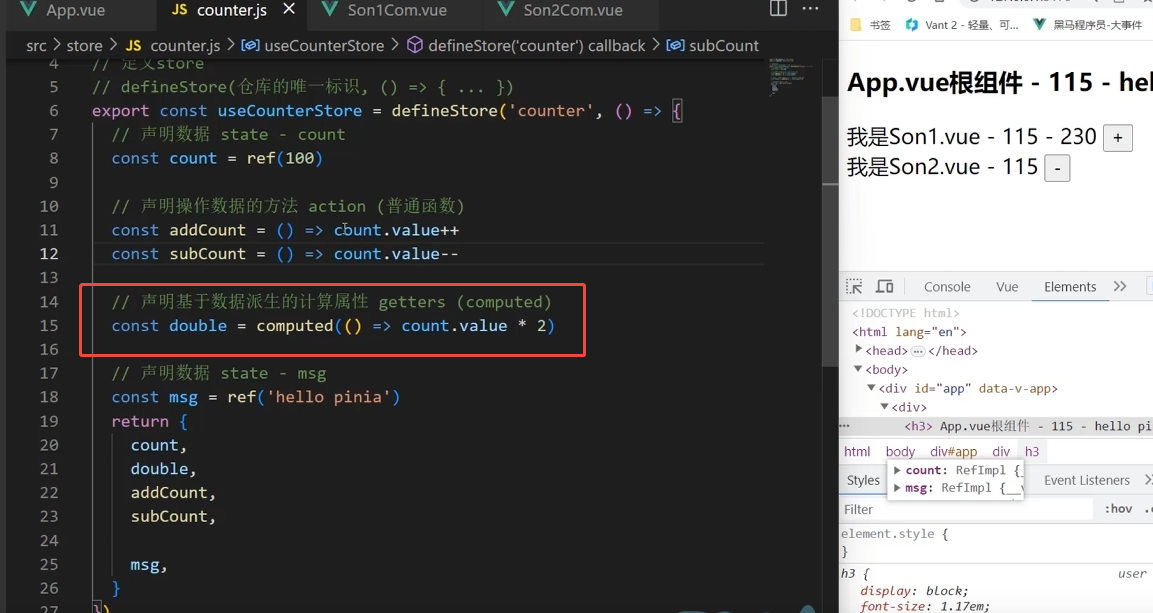Switch to the Vue tab in DevTools

1007,287
